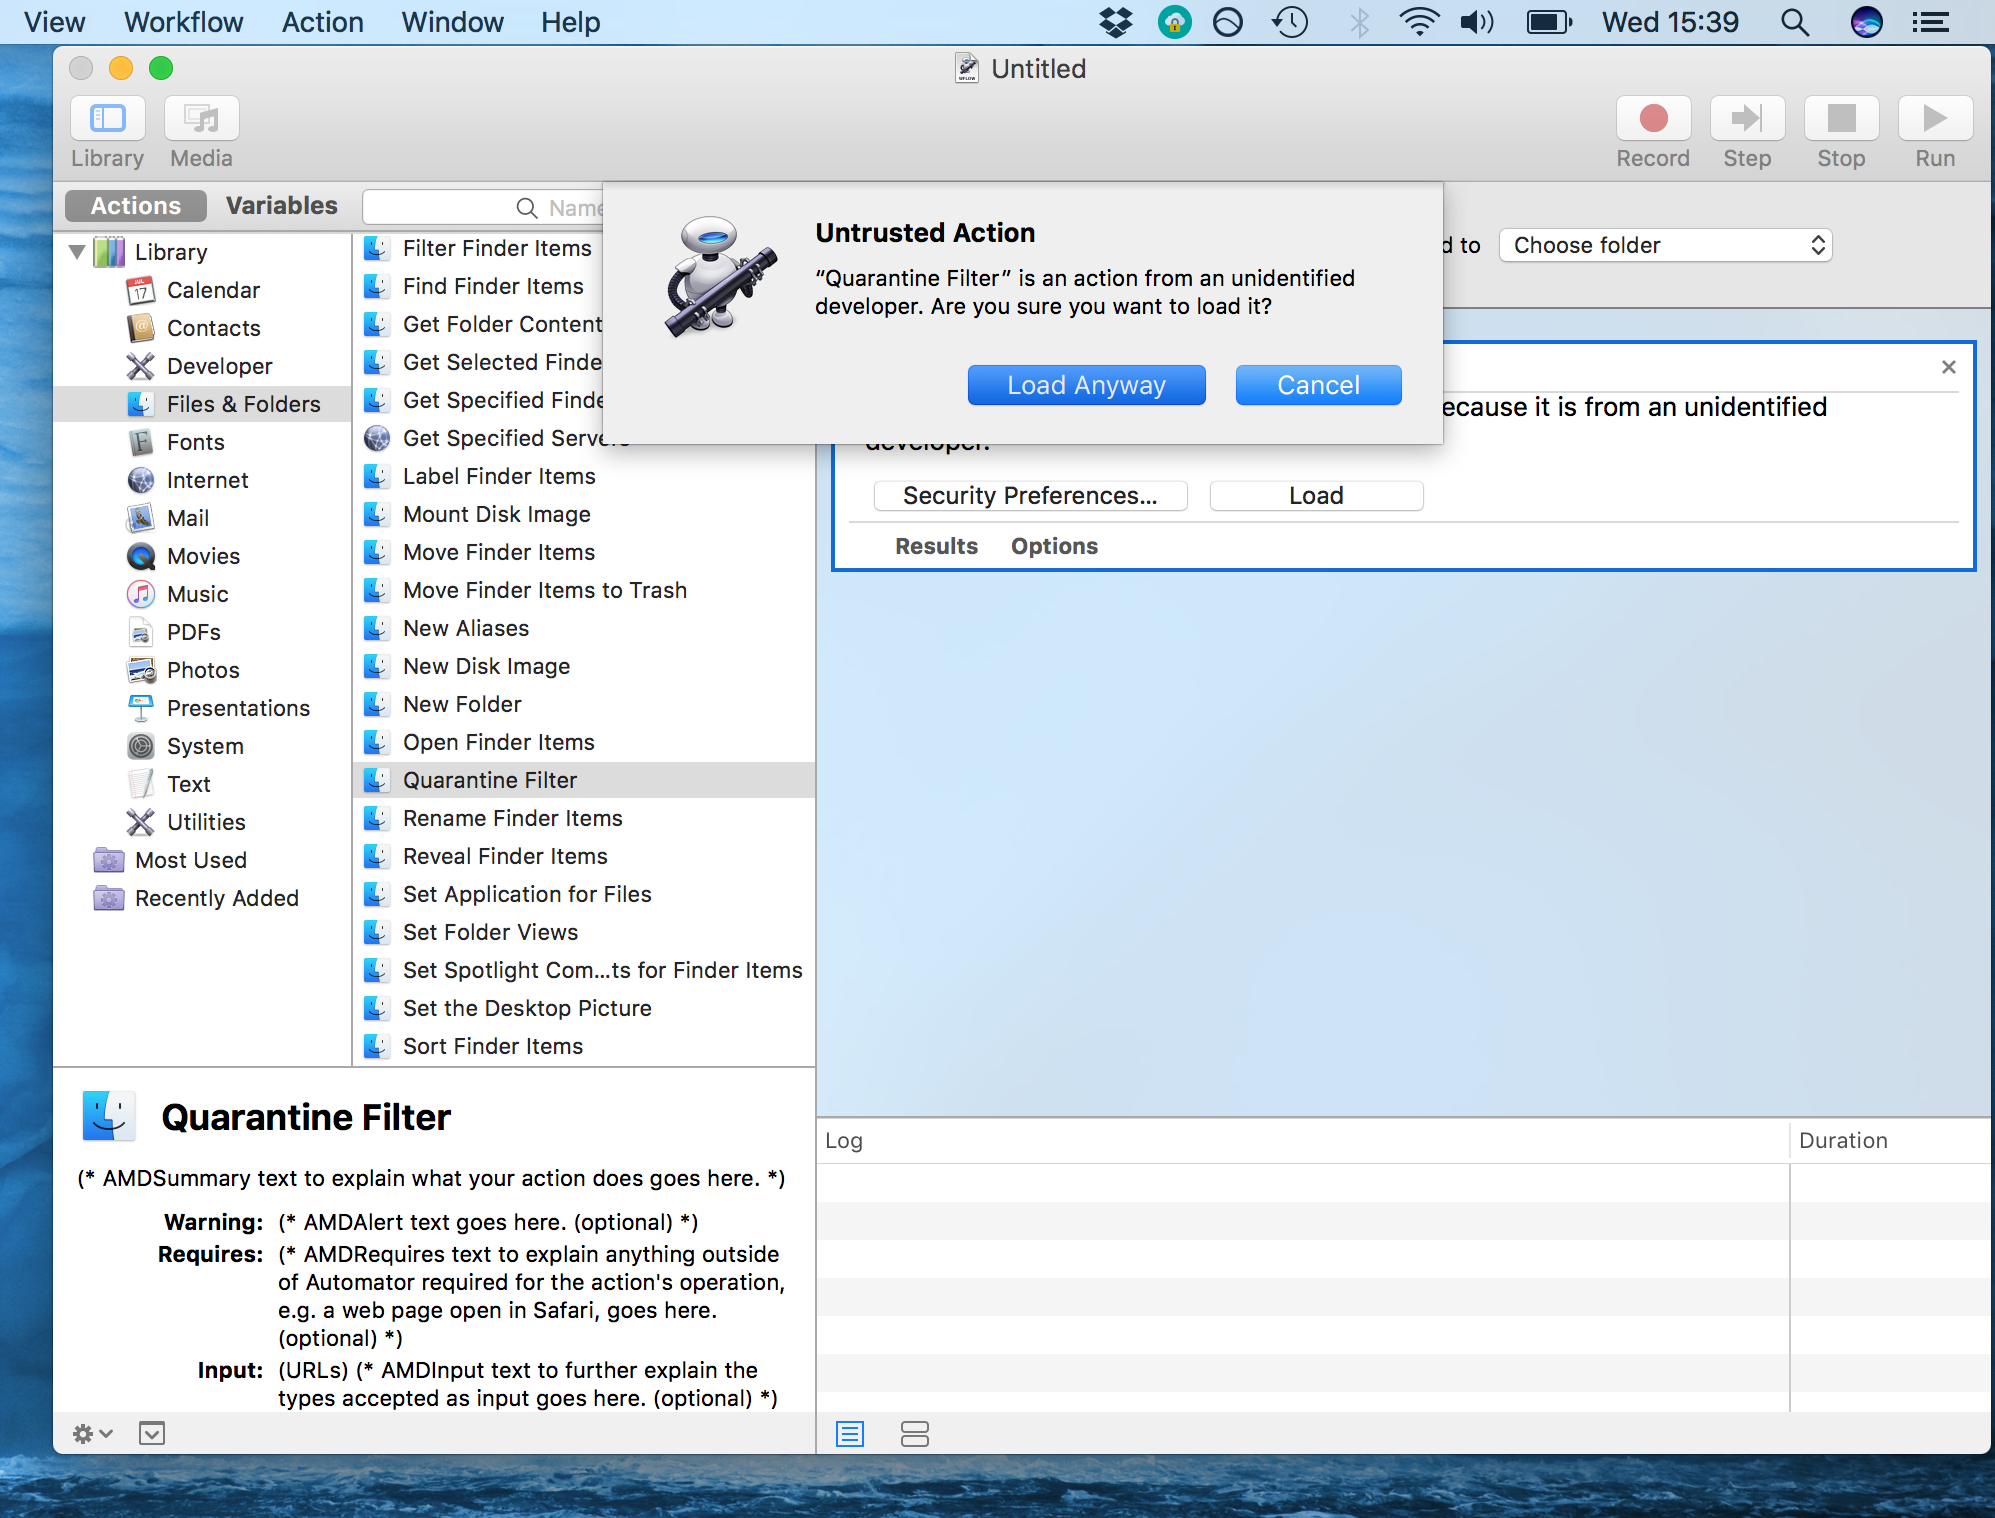The height and width of the screenshot is (1518, 1995).
Task: Select the Move Finder Items to Trash action
Action: coord(584,590)
